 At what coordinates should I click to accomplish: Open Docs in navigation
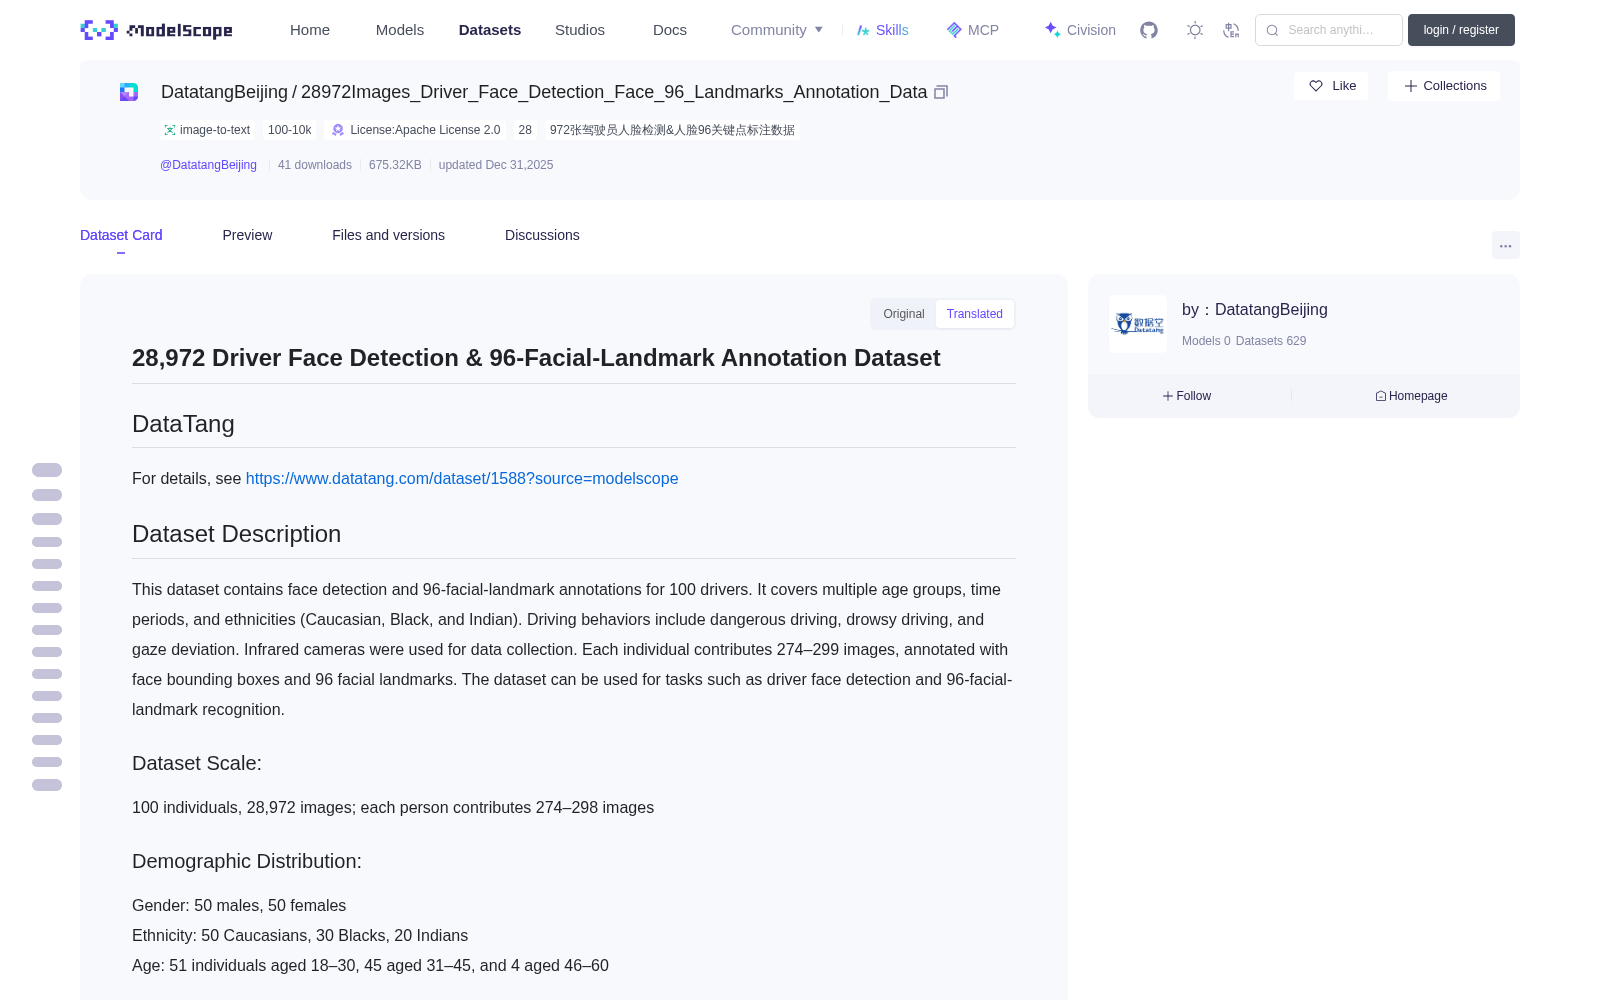pyautogui.click(x=670, y=30)
